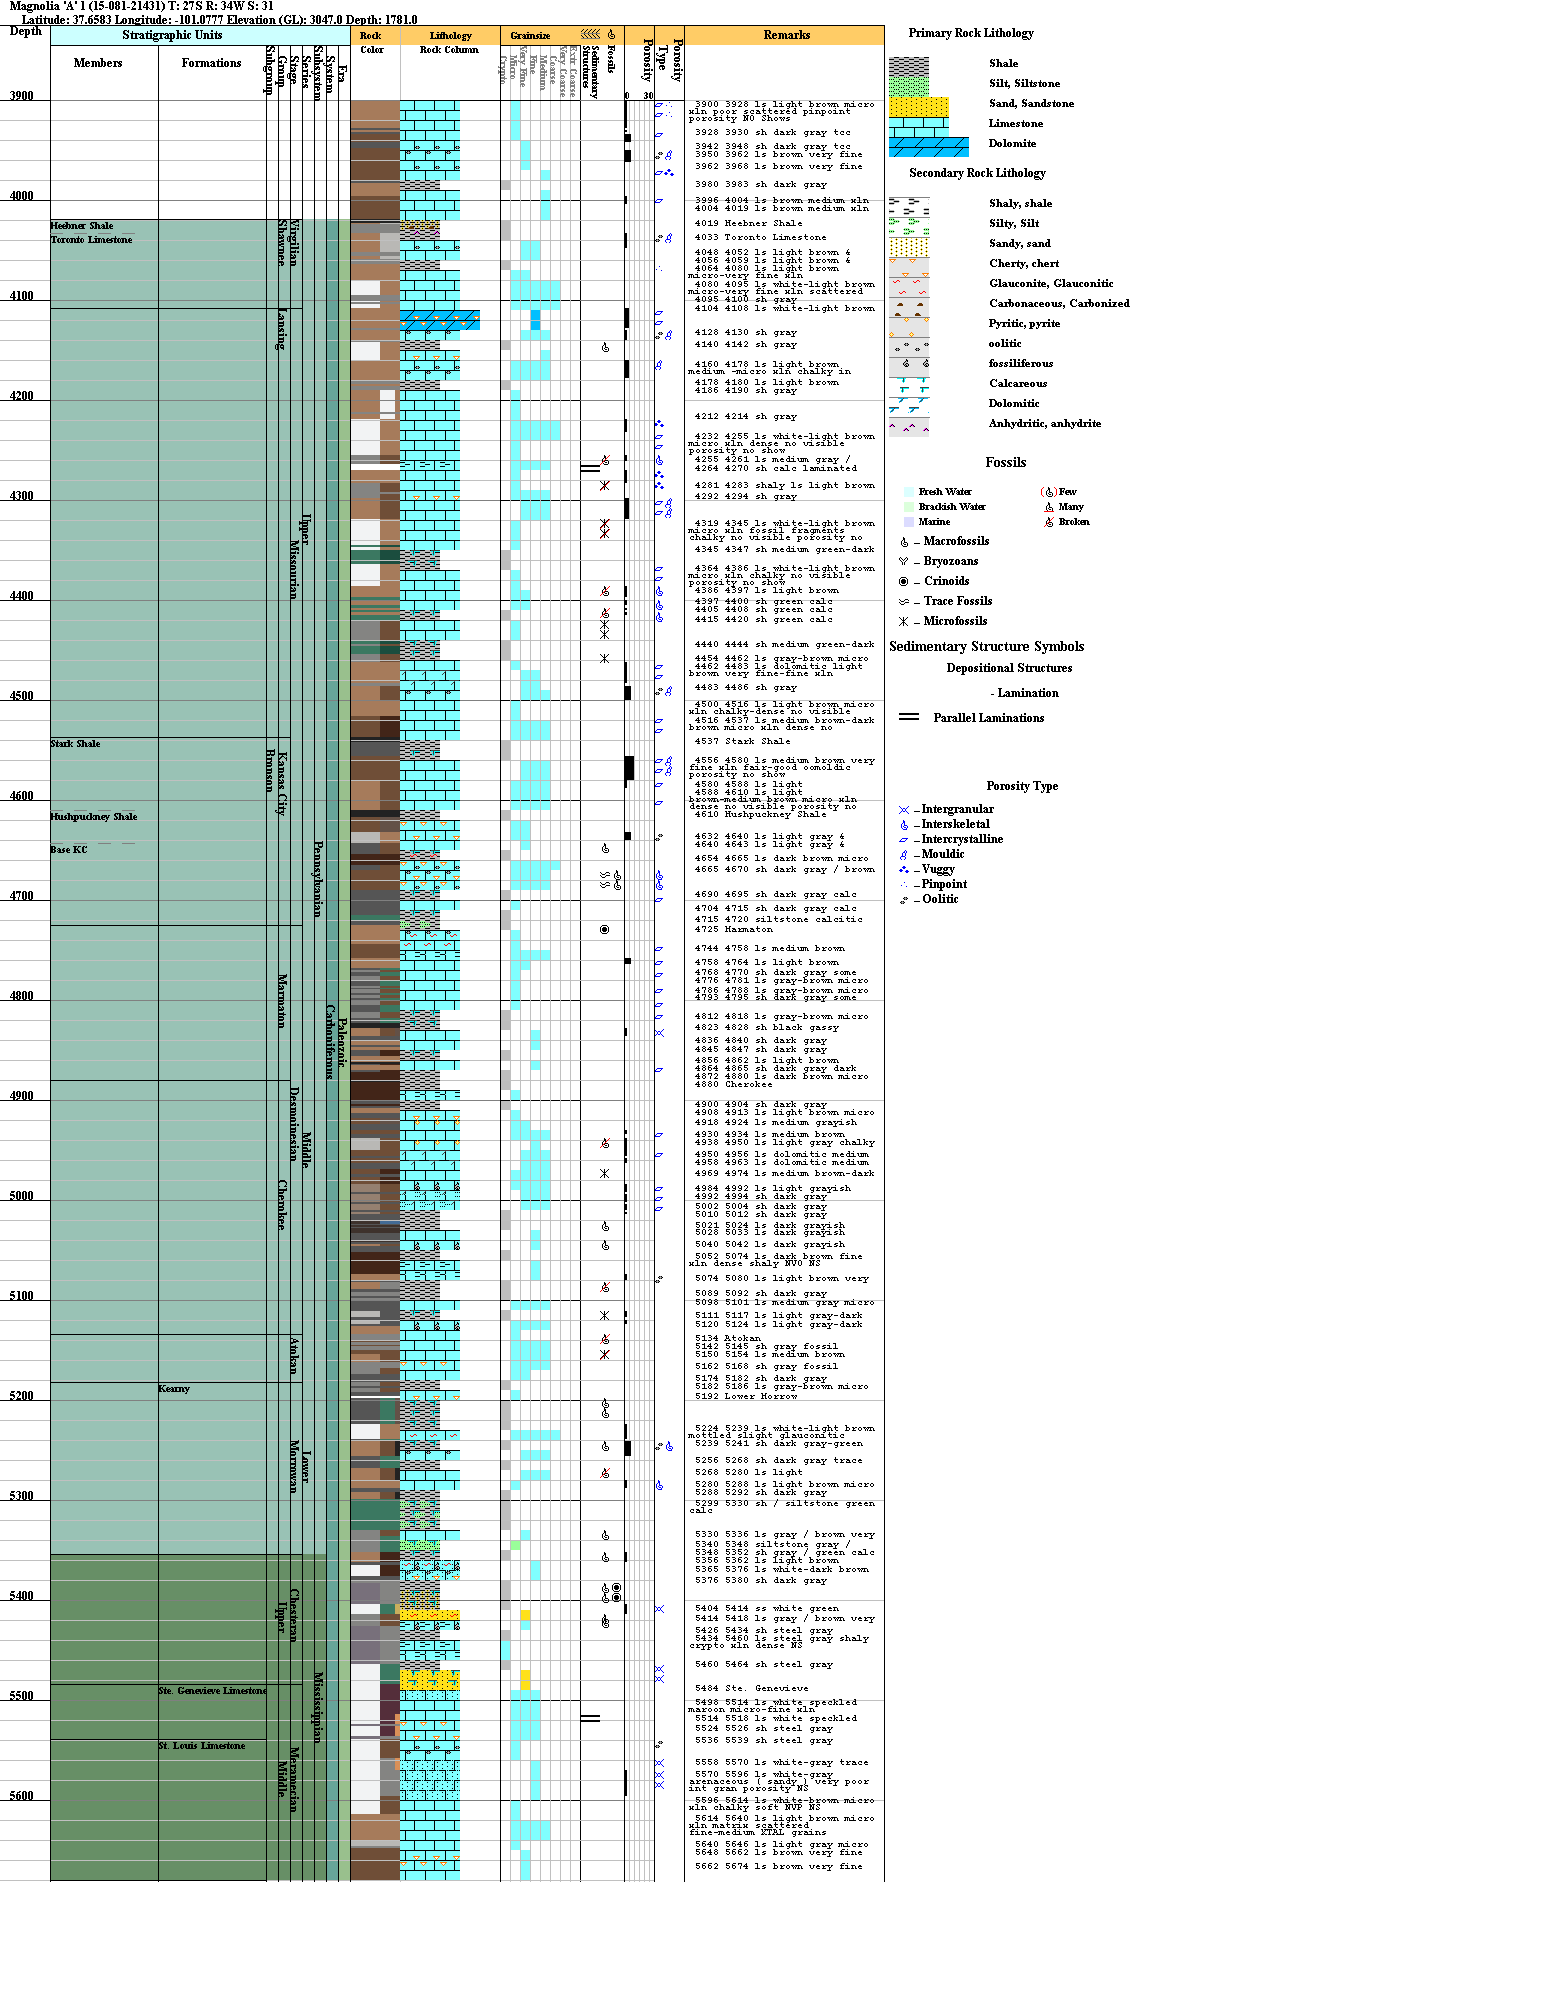The width and height of the screenshot is (1552, 2006).
Task: Click the Parallel Laminations symbol in legend
Action: 909,717
